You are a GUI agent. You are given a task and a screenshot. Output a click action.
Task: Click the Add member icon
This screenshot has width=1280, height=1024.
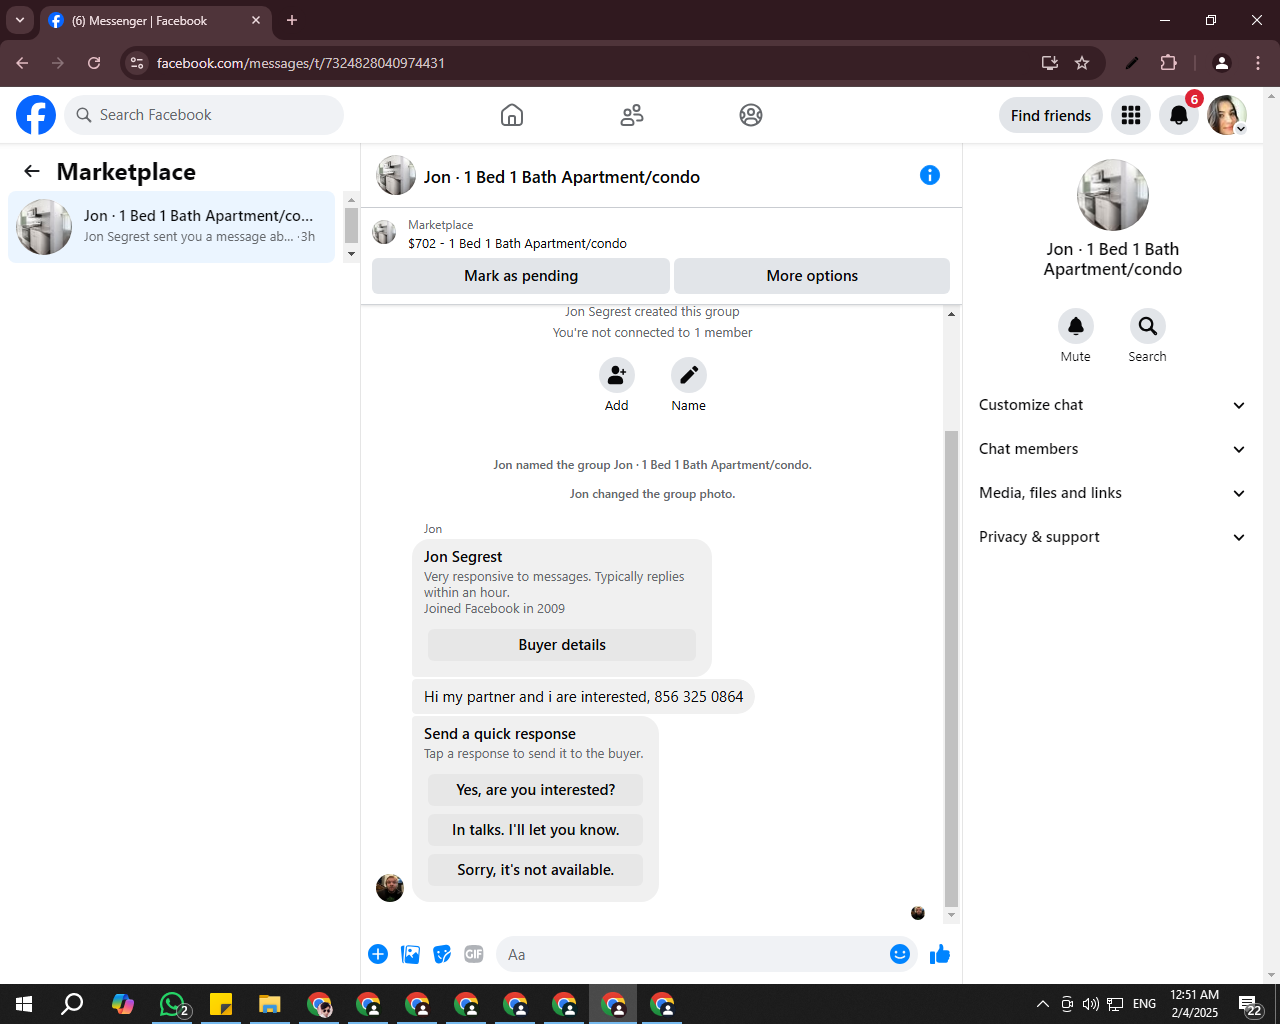[617, 375]
